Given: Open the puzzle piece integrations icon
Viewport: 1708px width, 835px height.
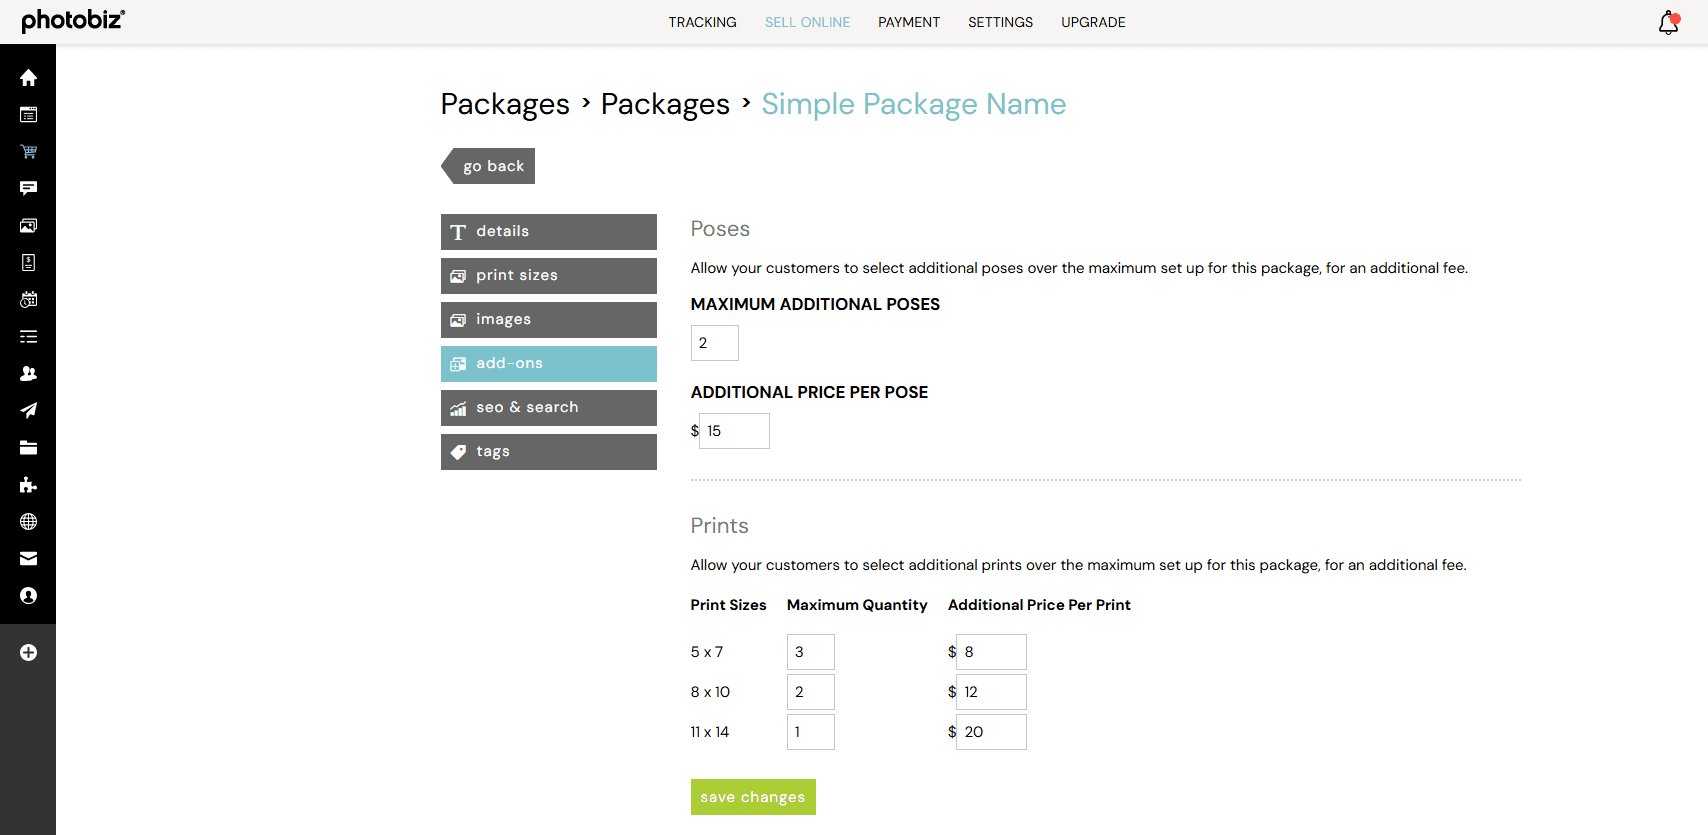Looking at the screenshot, I should 28,485.
